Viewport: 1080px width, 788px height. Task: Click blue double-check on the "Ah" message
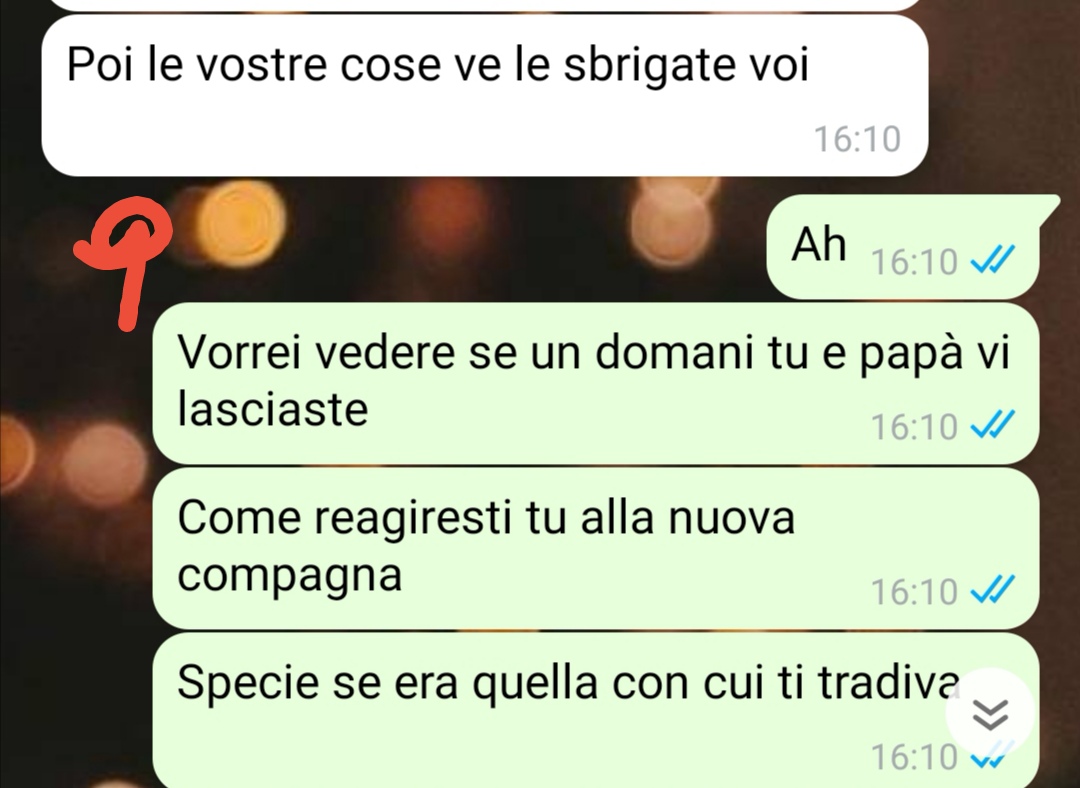[993, 261]
